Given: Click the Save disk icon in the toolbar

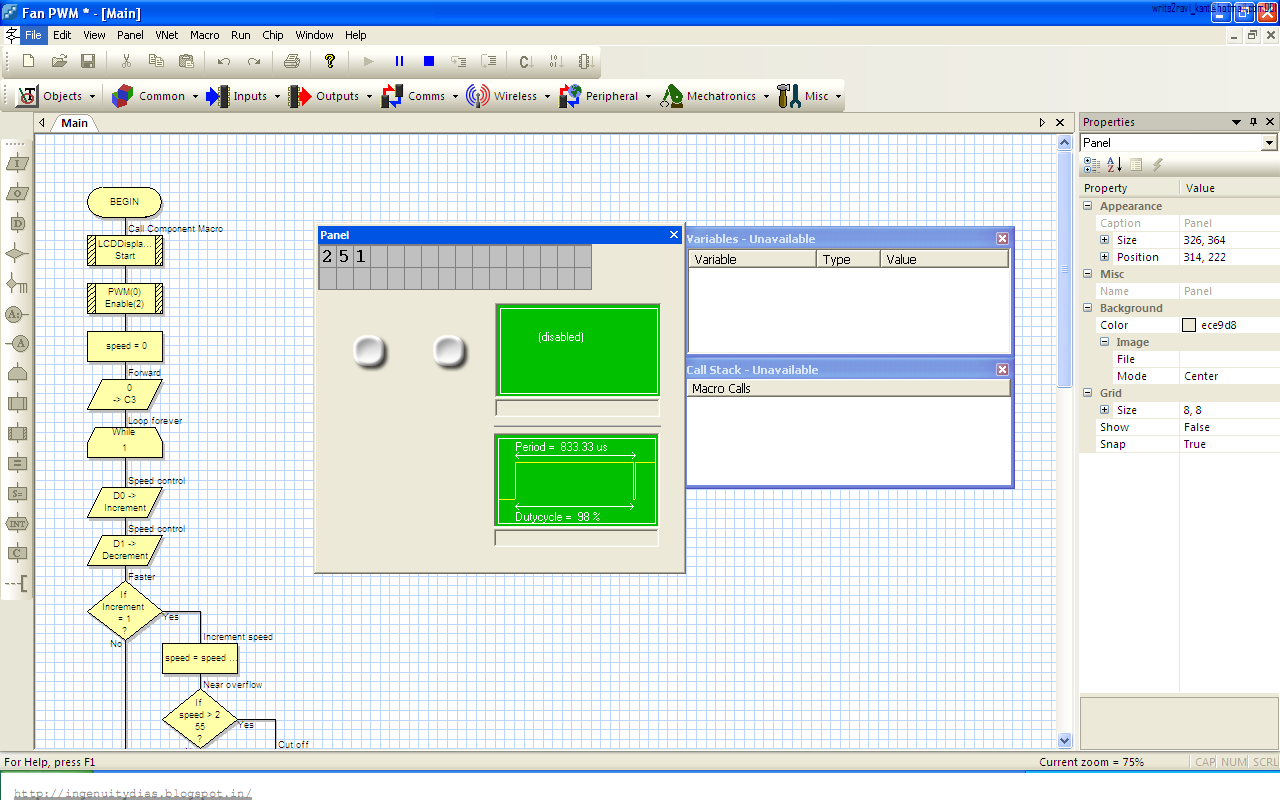Looking at the screenshot, I should 88,61.
